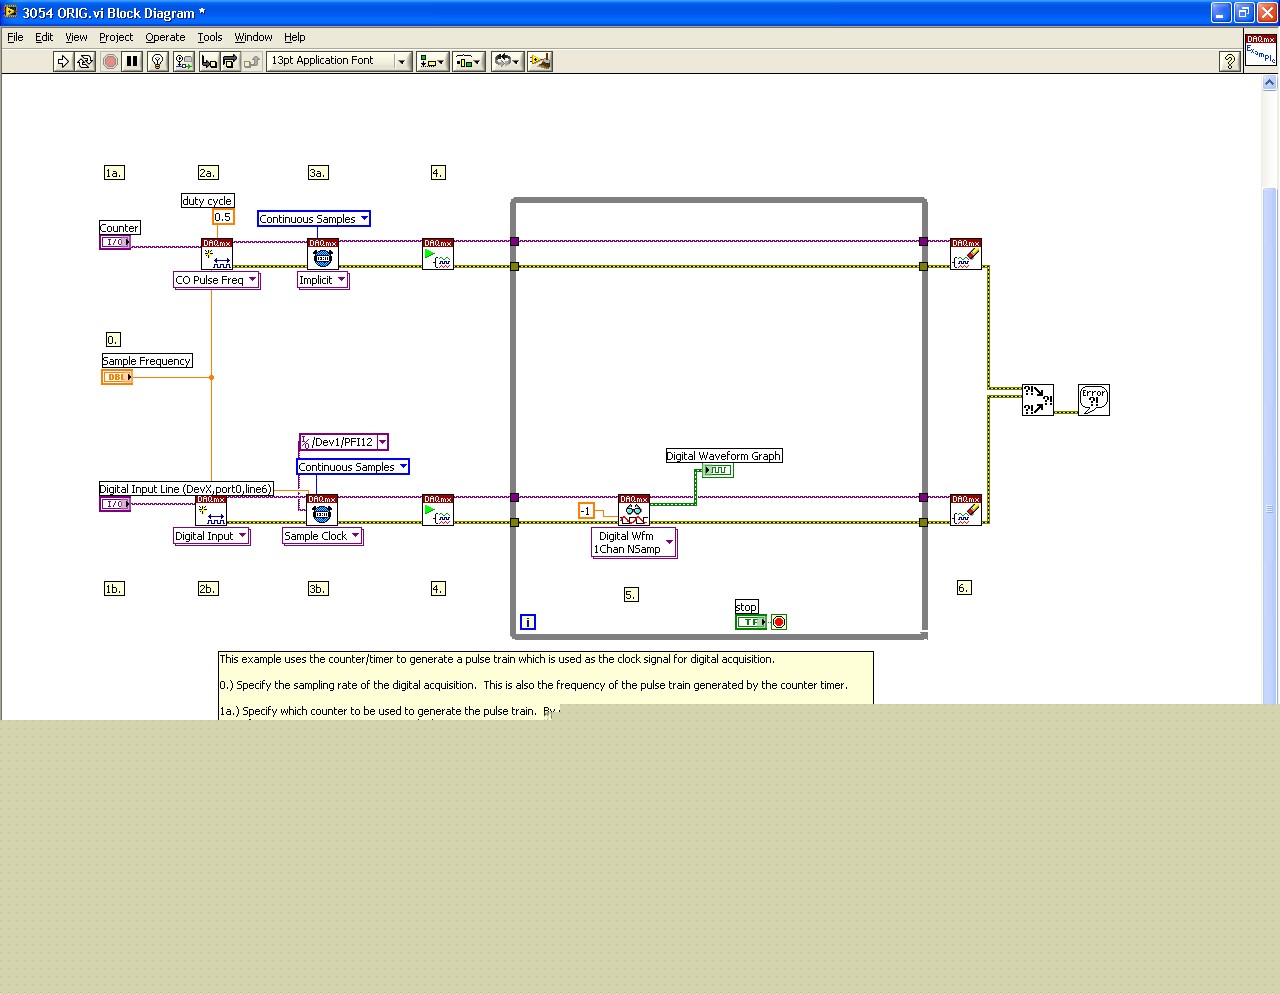Click the 0.5 duty cycle constant

222,217
